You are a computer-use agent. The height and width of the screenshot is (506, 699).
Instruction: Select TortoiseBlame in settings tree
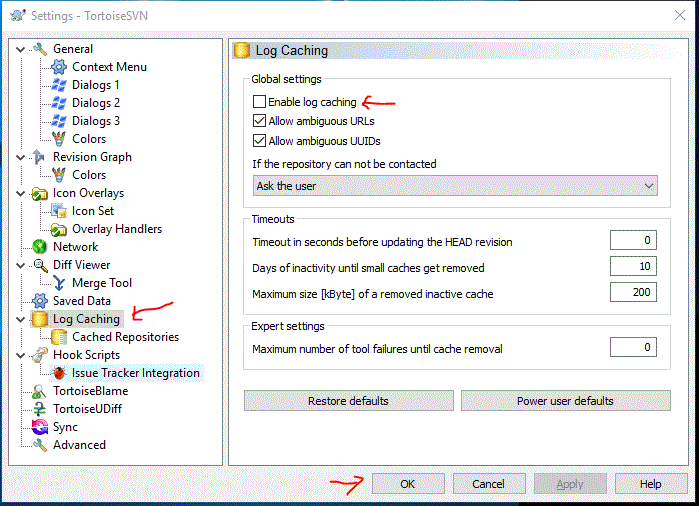pos(90,391)
